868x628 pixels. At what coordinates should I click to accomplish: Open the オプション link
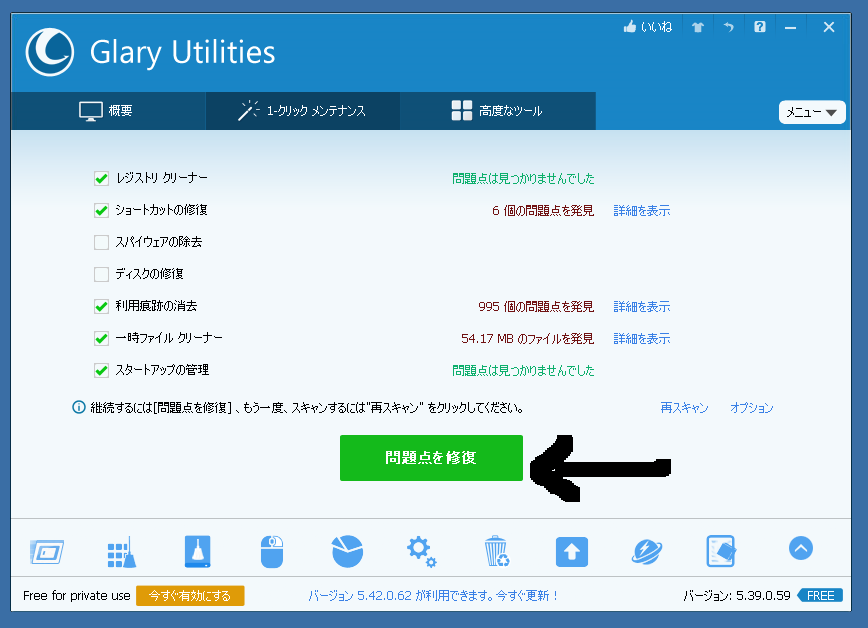click(751, 408)
